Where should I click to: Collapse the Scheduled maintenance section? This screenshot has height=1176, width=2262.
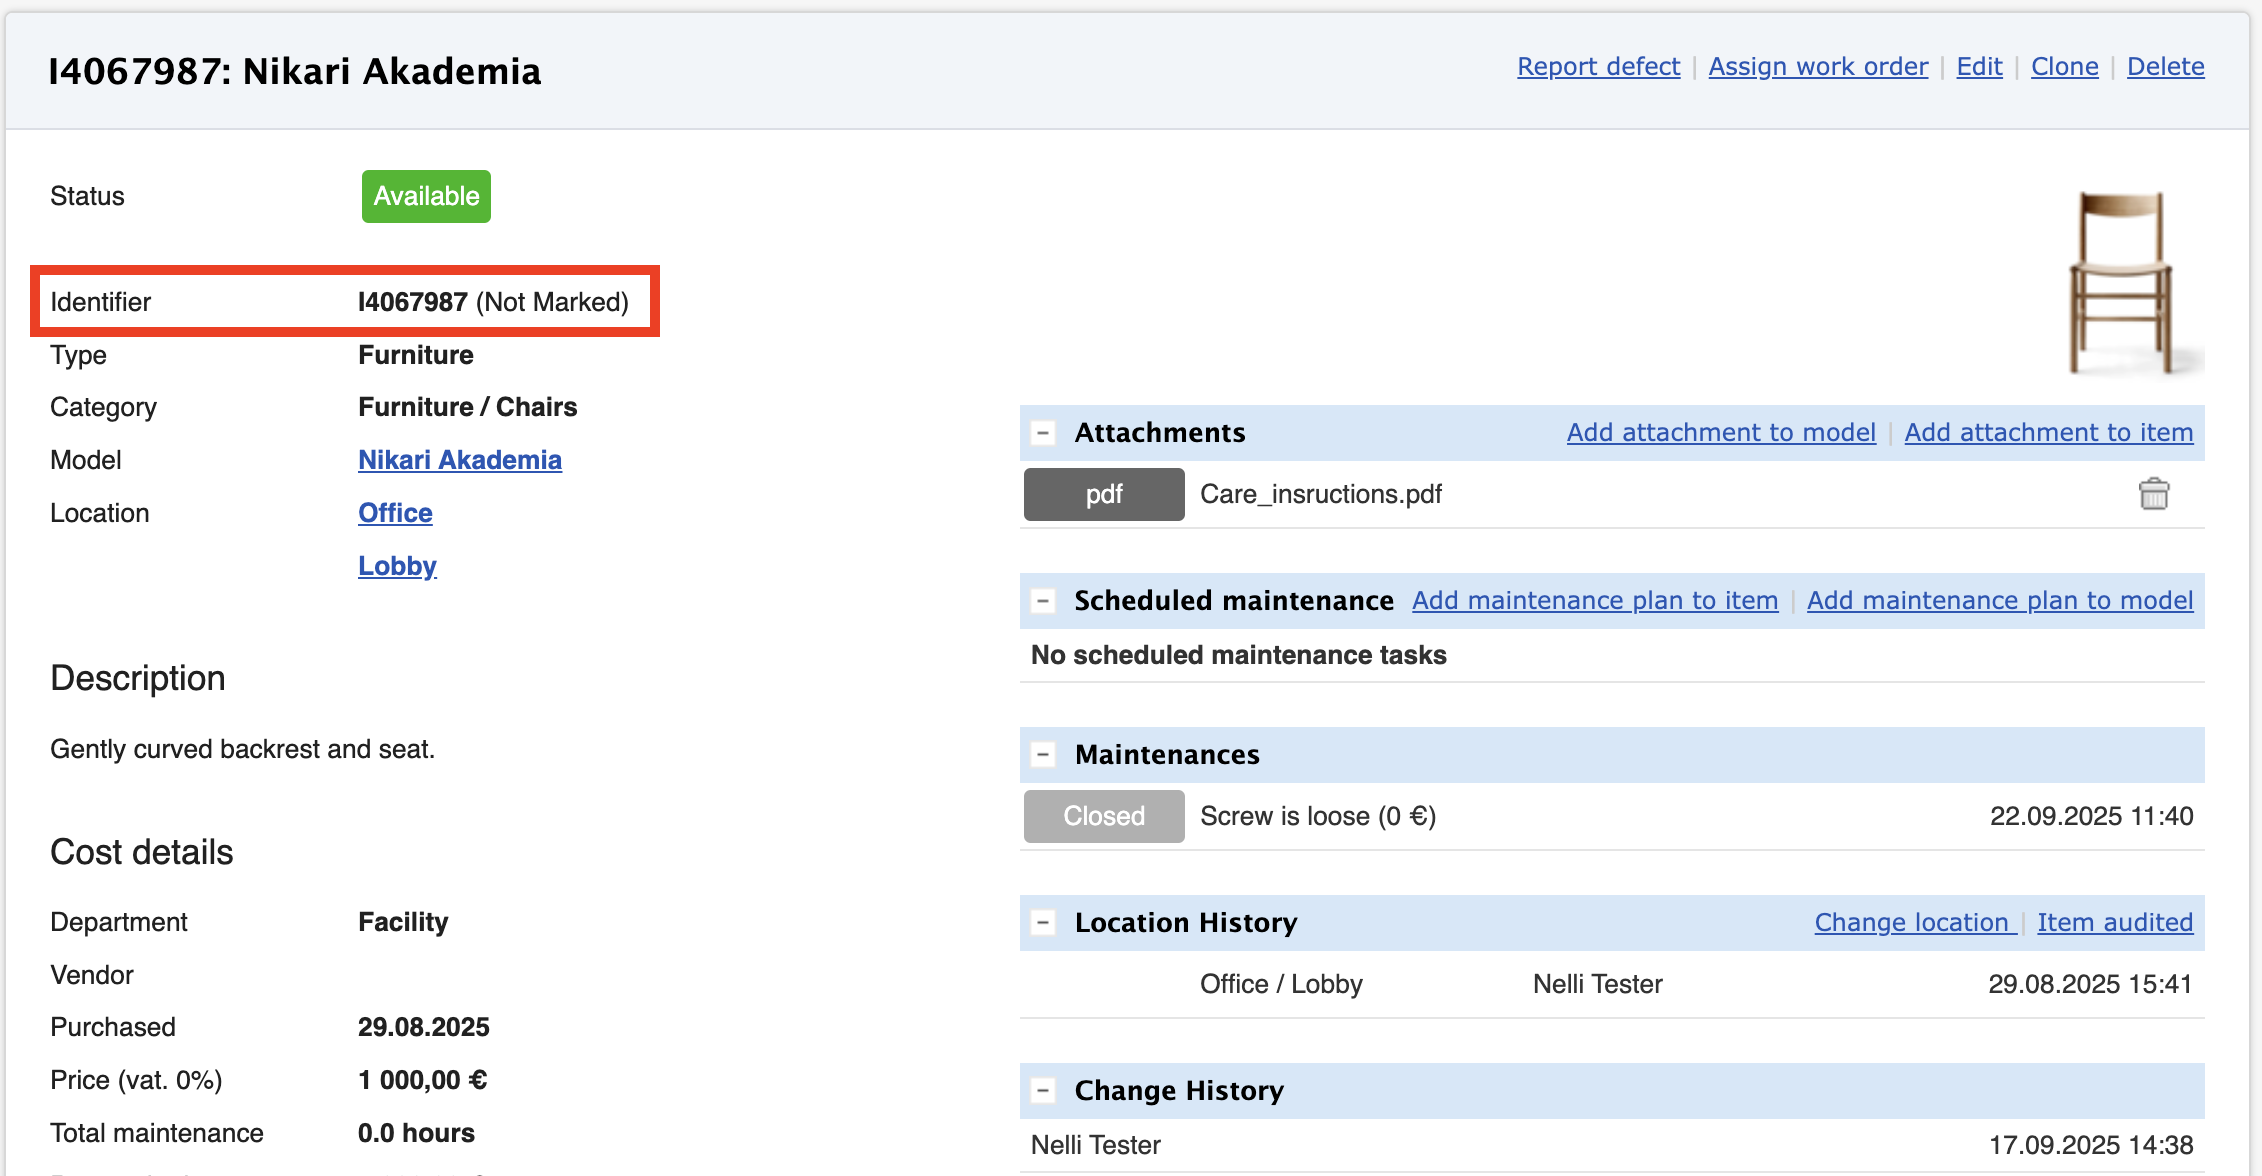pos(1043,601)
